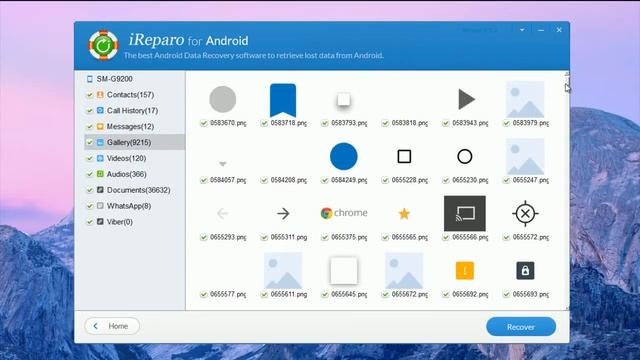This screenshot has height=360, width=640.
Task: Uncheck the Videos checkbox
Action: (x=89, y=158)
